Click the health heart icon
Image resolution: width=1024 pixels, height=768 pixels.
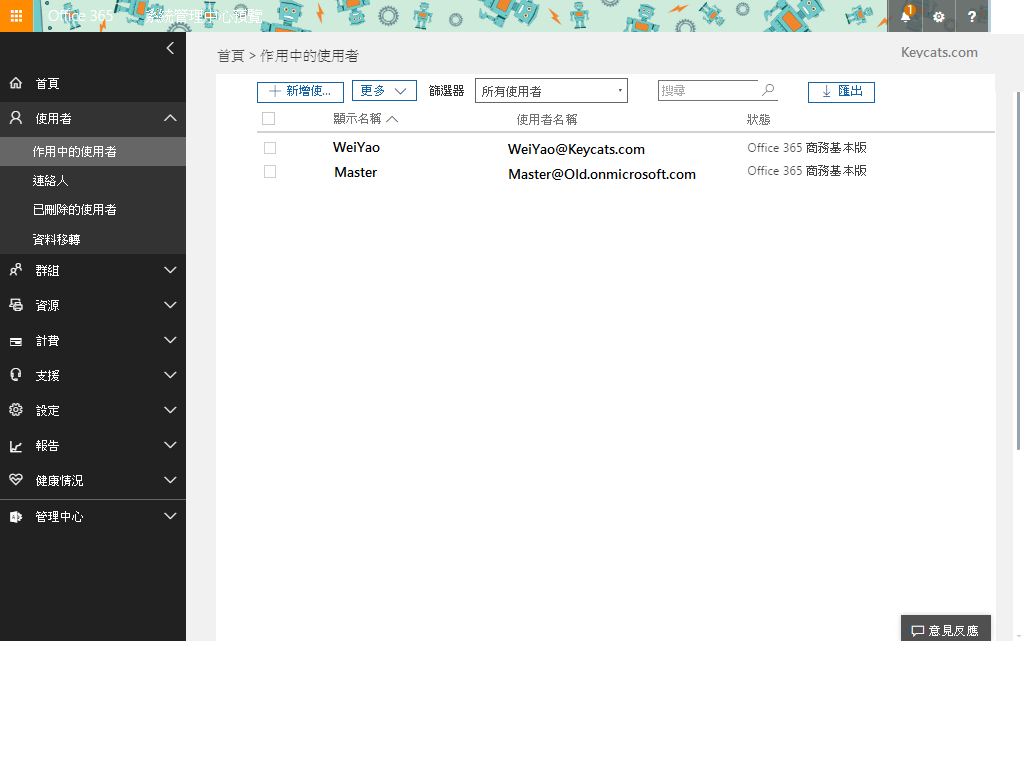[16, 480]
